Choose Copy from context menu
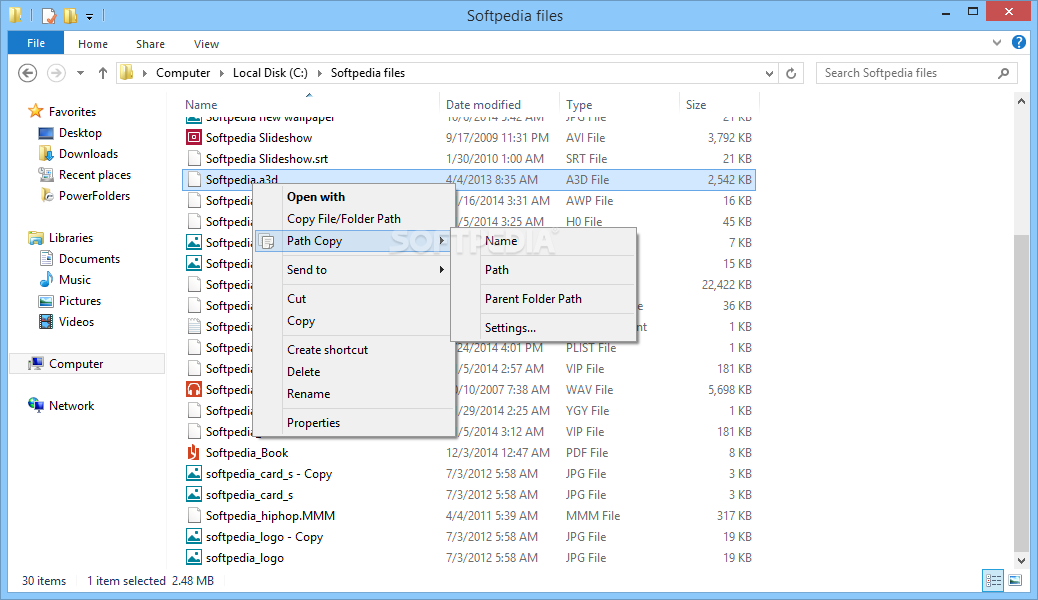Image resolution: width=1038 pixels, height=600 pixels. [x=301, y=321]
